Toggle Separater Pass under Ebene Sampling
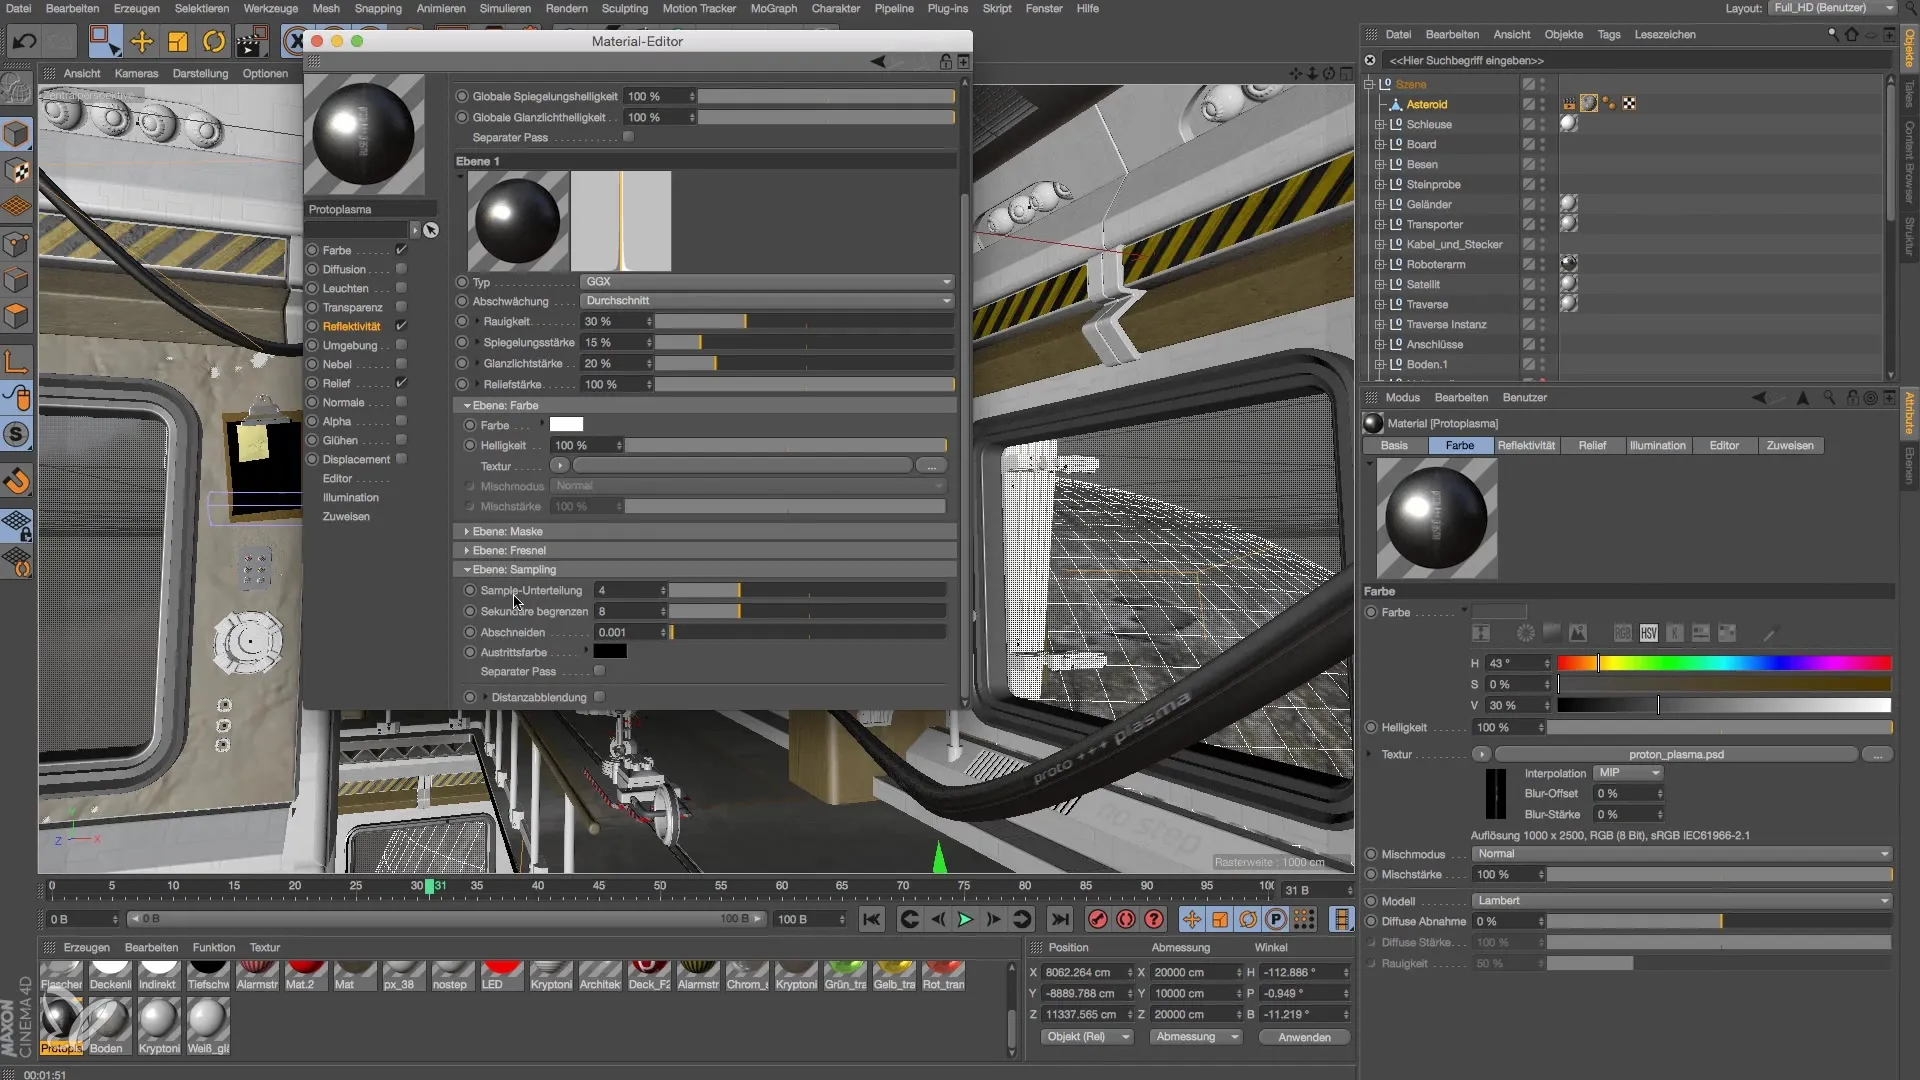 point(599,671)
